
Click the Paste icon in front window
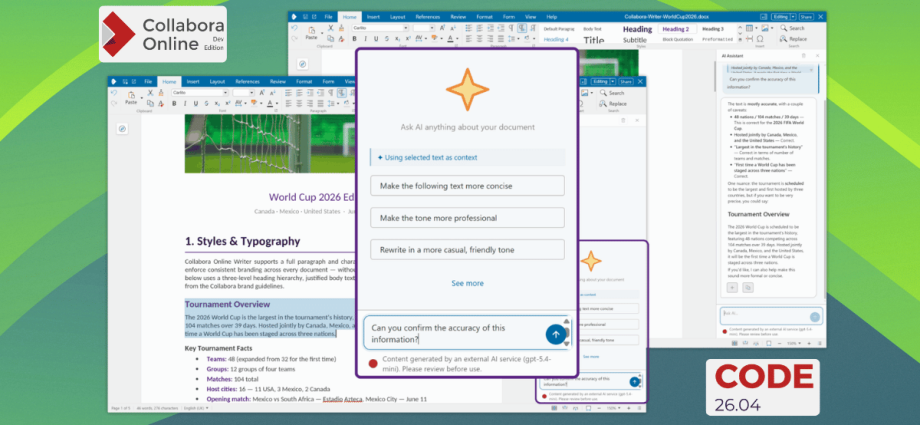[x=131, y=97]
